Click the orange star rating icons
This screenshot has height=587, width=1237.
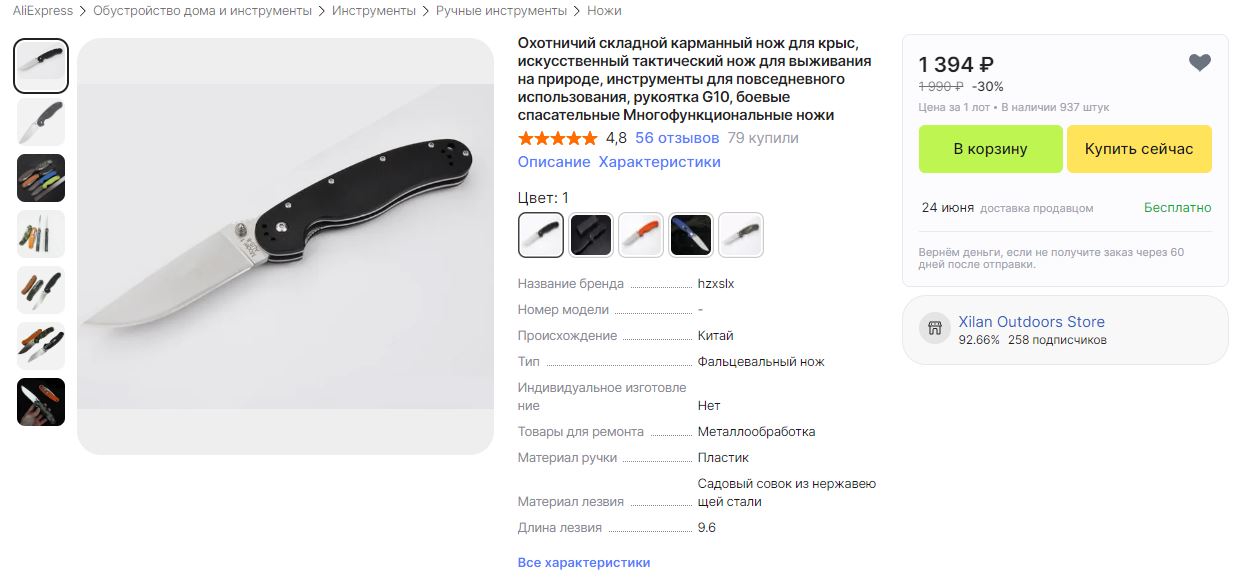tap(557, 138)
